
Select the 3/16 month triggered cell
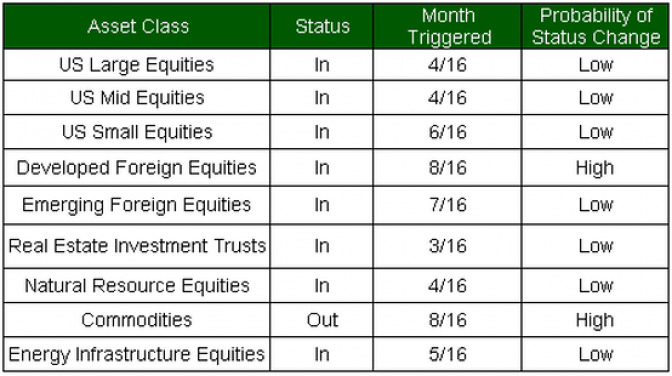pos(447,246)
